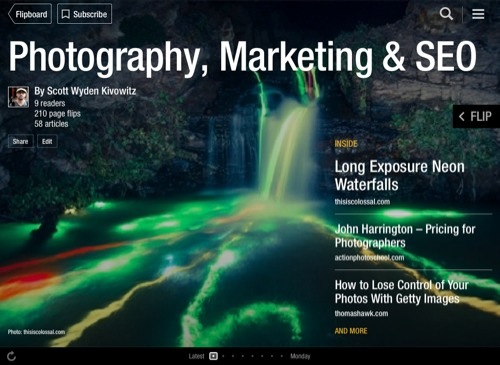Jump to Latest in page timeline

[x=196, y=356]
